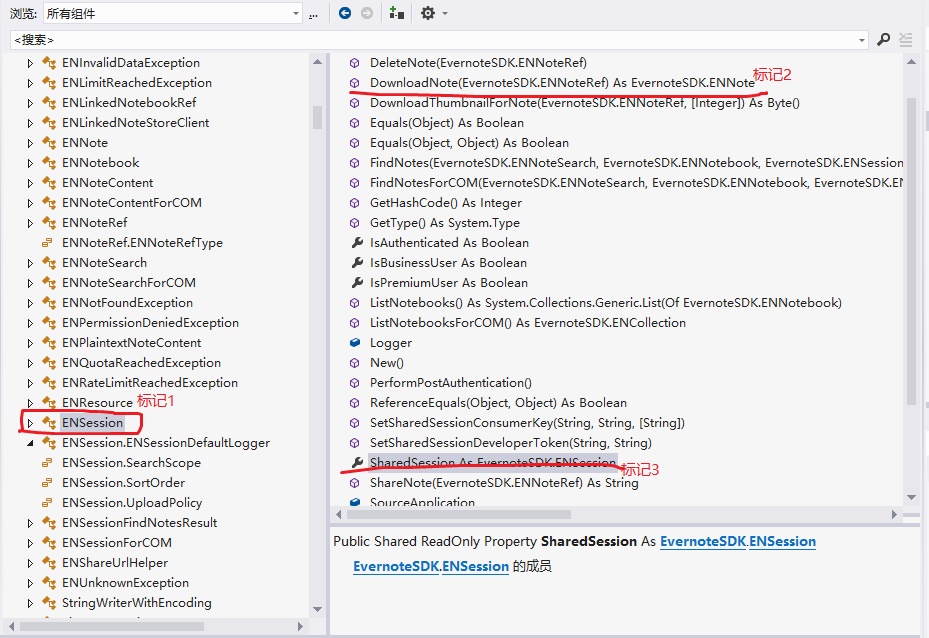Viewport: 929px width, 638px height.
Task: Expand the ENNoteRef class node
Action: pos(30,223)
